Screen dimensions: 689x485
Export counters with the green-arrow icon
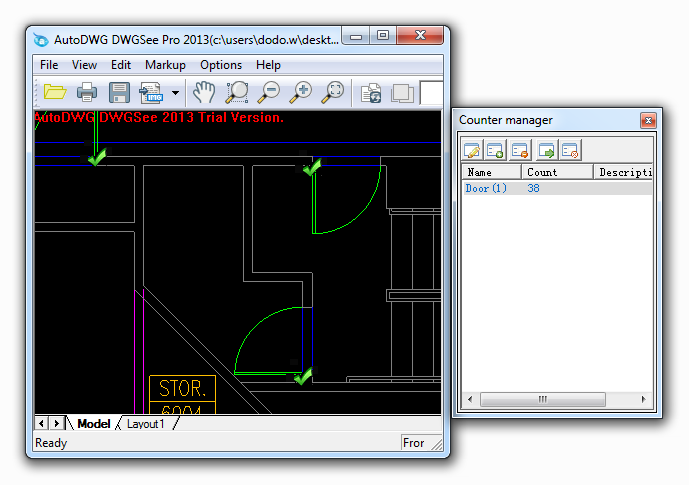click(x=546, y=151)
